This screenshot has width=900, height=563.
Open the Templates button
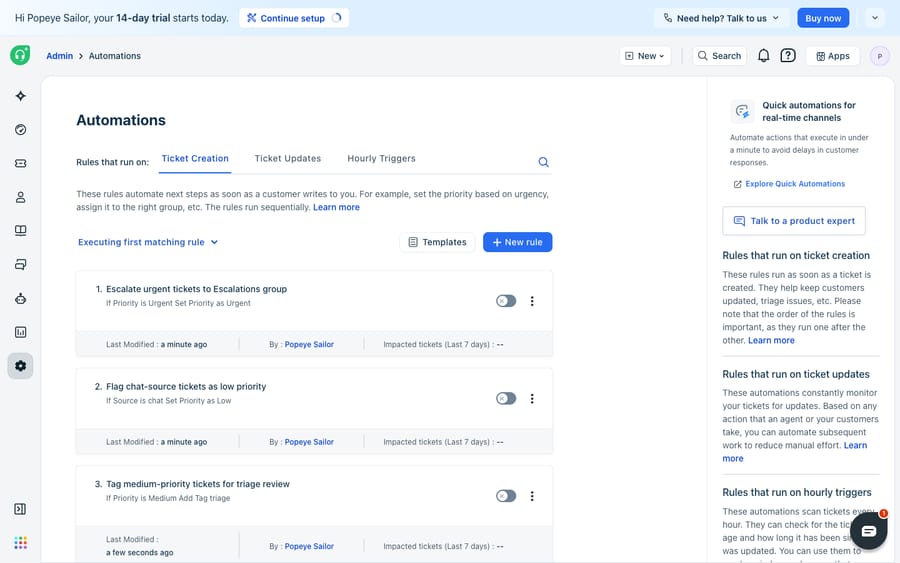tap(437, 242)
